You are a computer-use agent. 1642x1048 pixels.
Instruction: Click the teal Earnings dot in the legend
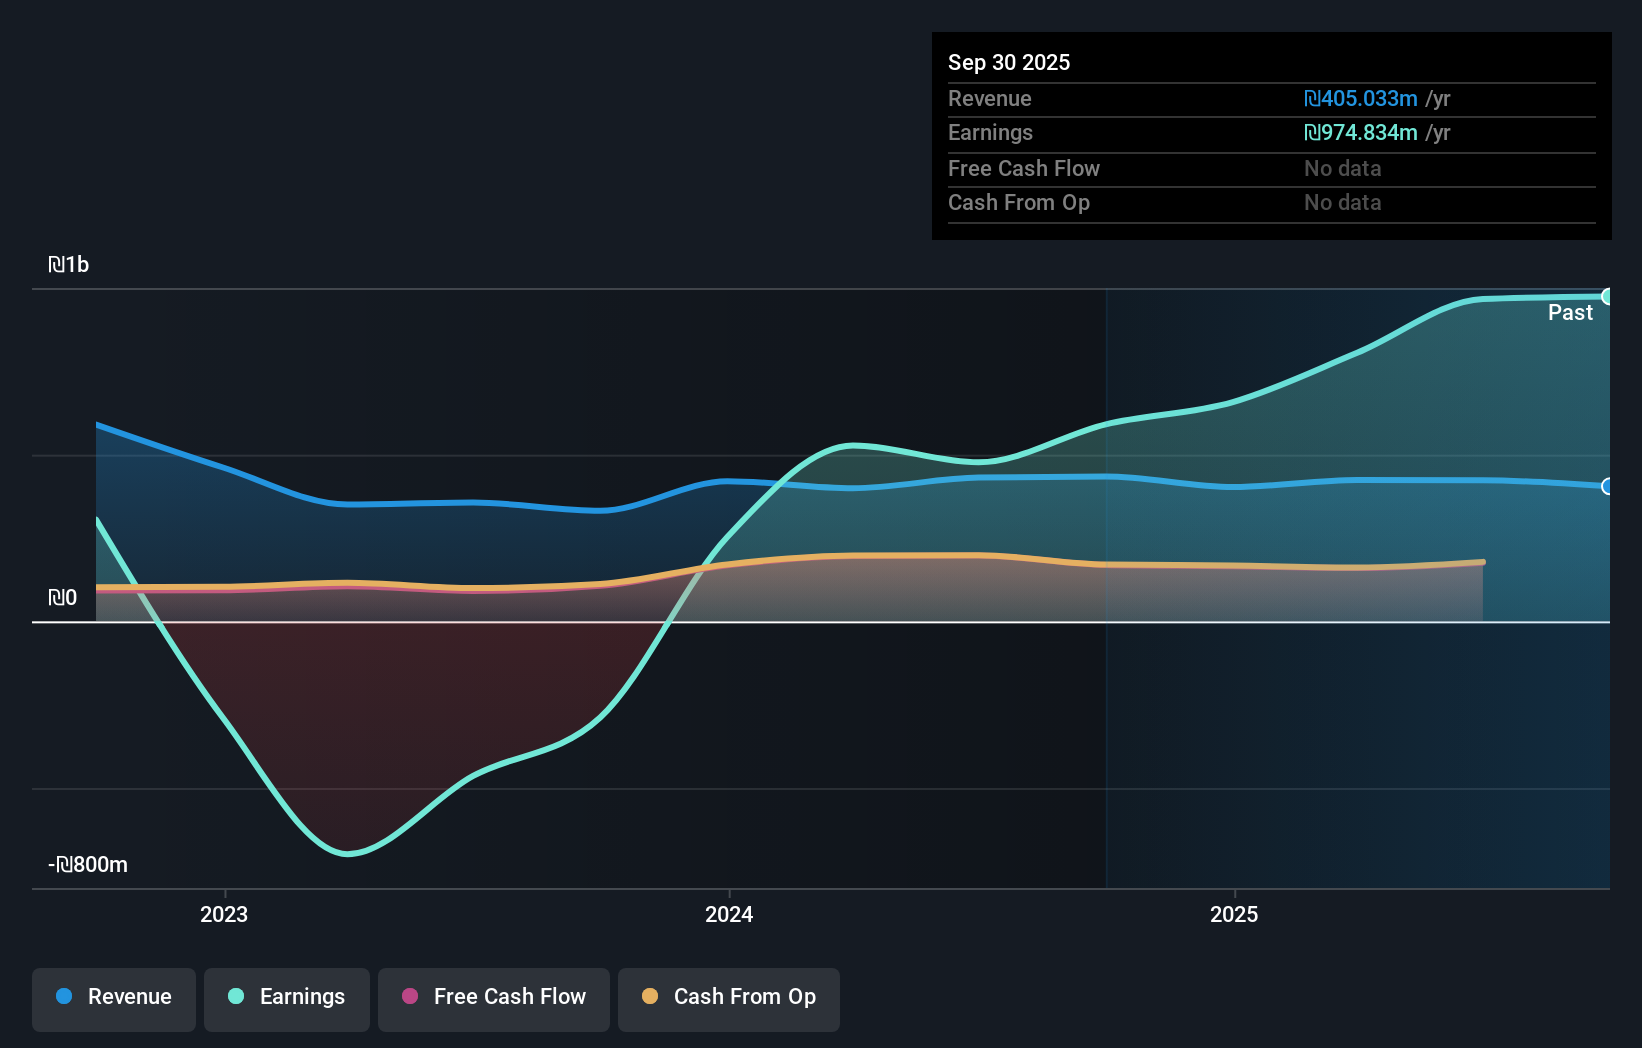(x=235, y=997)
